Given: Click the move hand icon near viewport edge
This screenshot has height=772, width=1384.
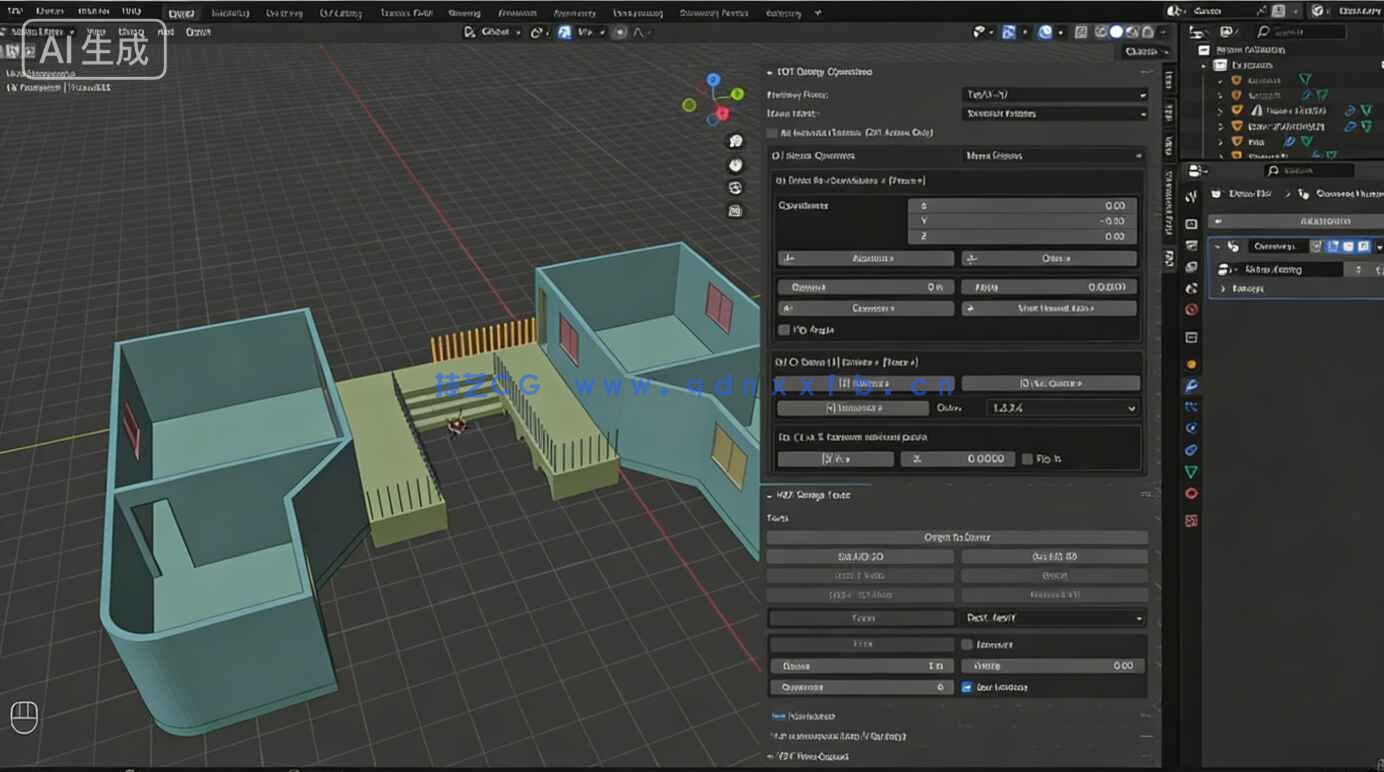Looking at the screenshot, I should point(735,165).
